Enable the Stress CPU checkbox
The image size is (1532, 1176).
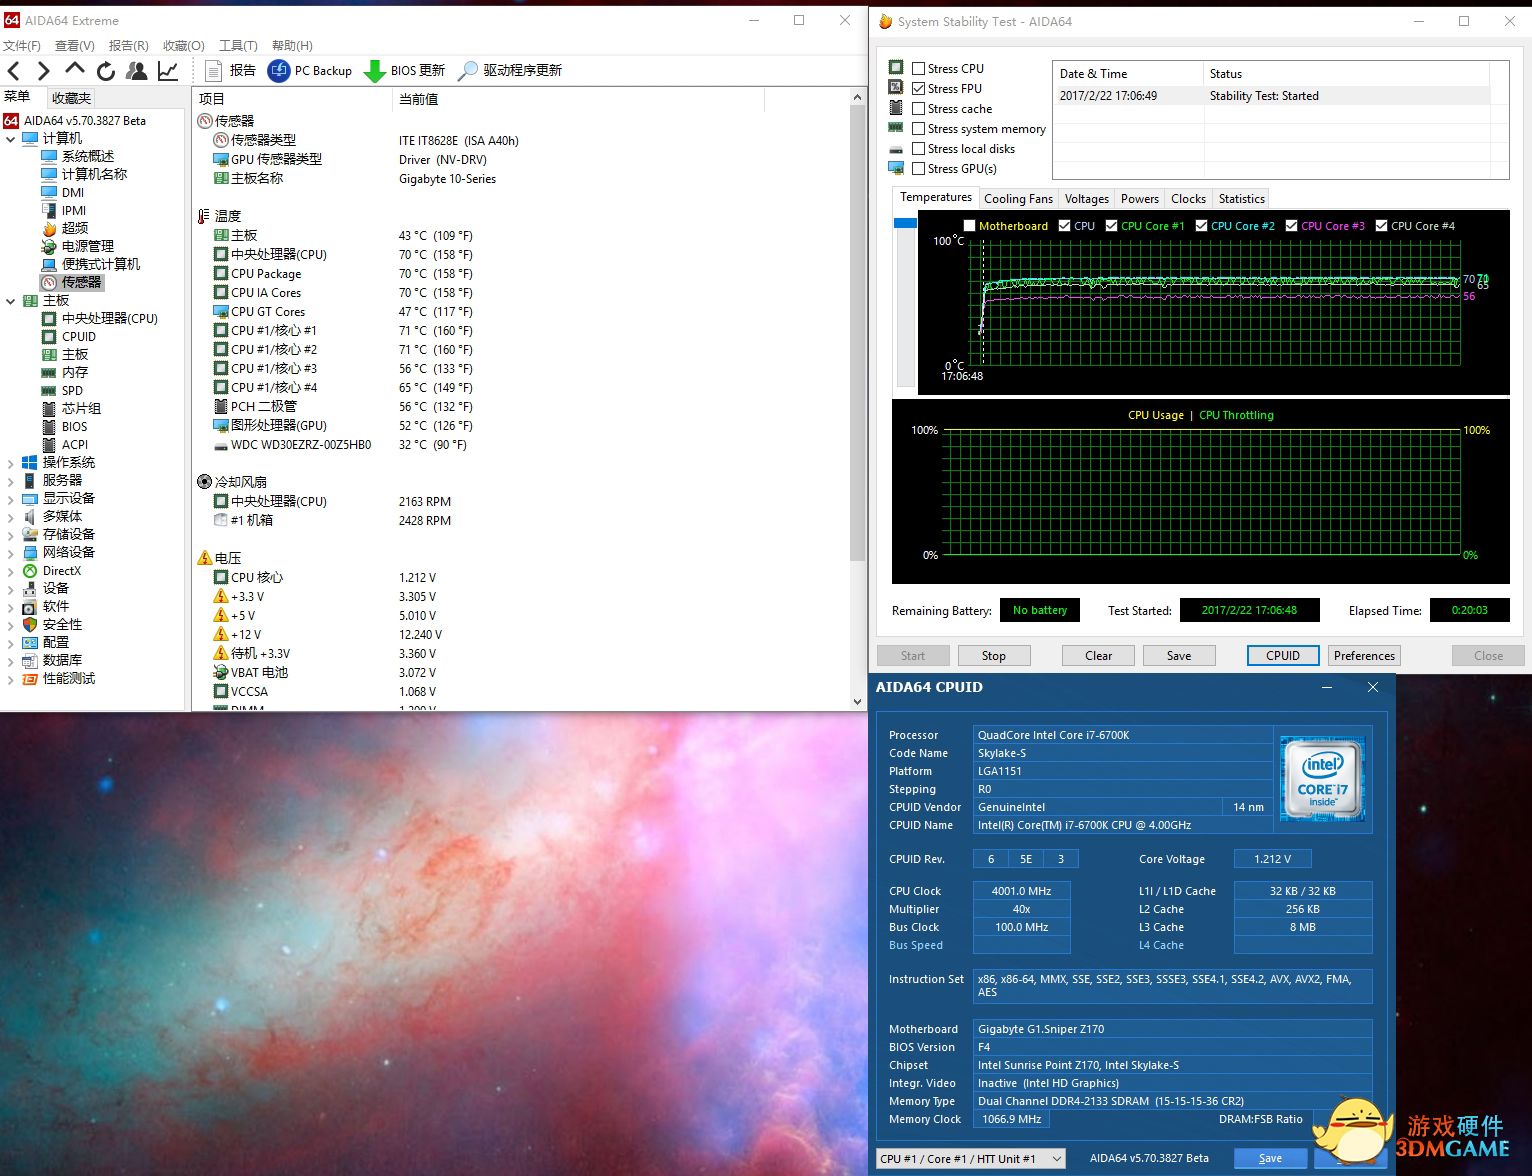(918, 68)
